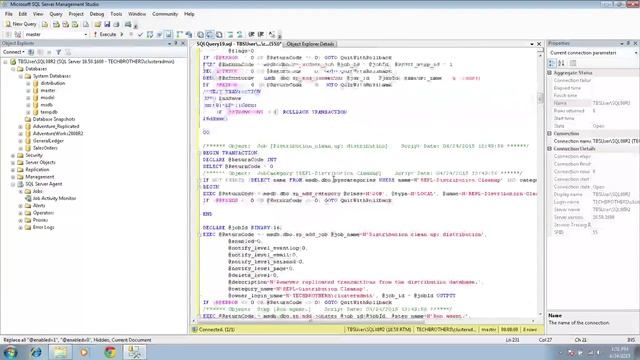
Task: Switch to Object Explorer Details tab
Action: 310,44
